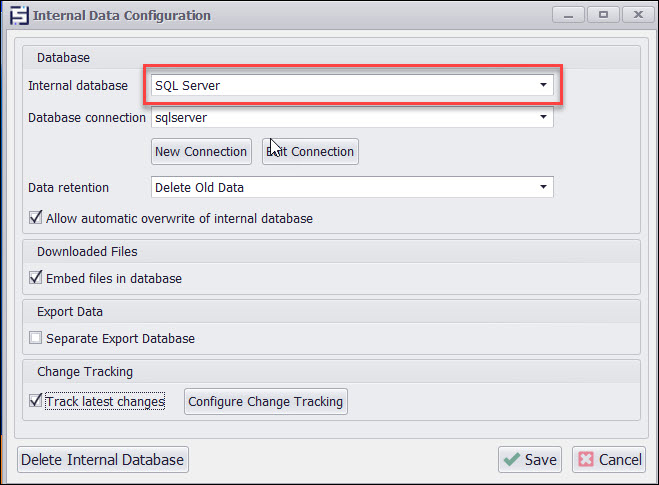659x485 pixels.
Task: Click Delete Internal Database button
Action: (103, 460)
